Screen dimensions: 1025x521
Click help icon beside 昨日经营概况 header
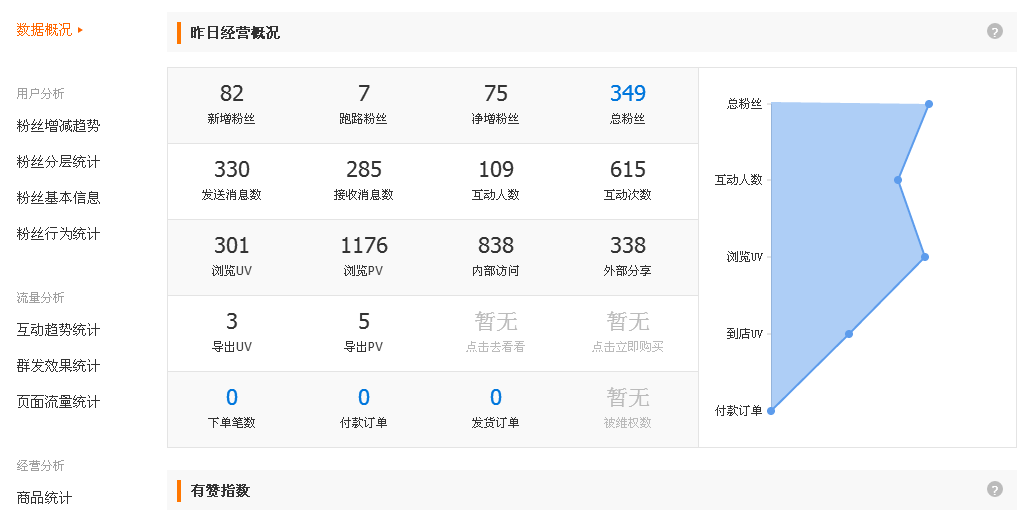coord(994,31)
